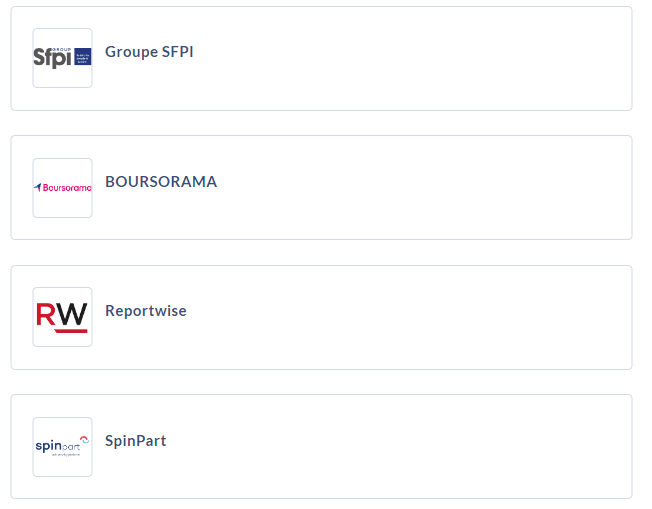Click the blue square in SFPI logo
Screen dimensions: 652x509
point(83,57)
